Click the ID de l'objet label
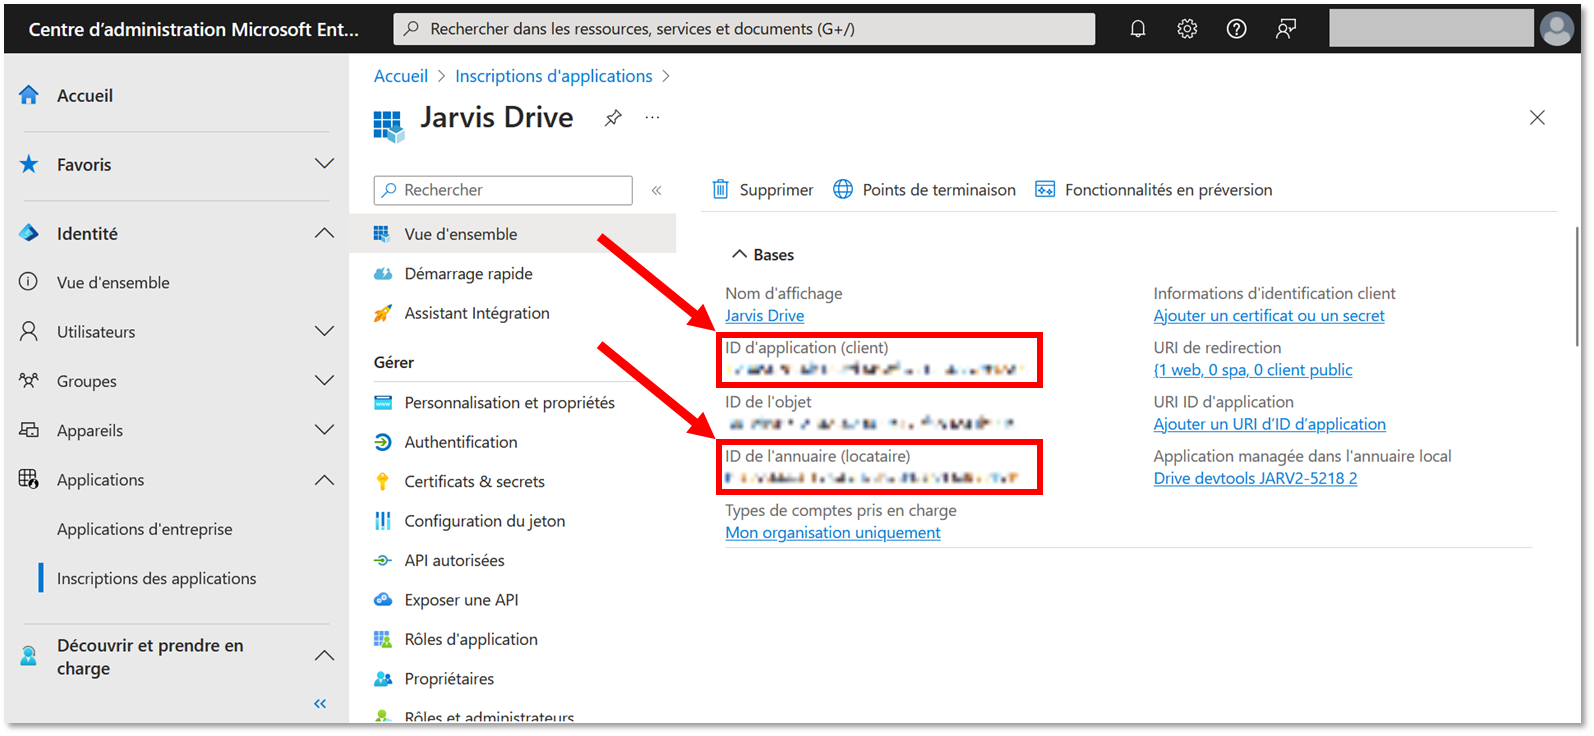This screenshot has height=736, width=1594. click(x=768, y=402)
